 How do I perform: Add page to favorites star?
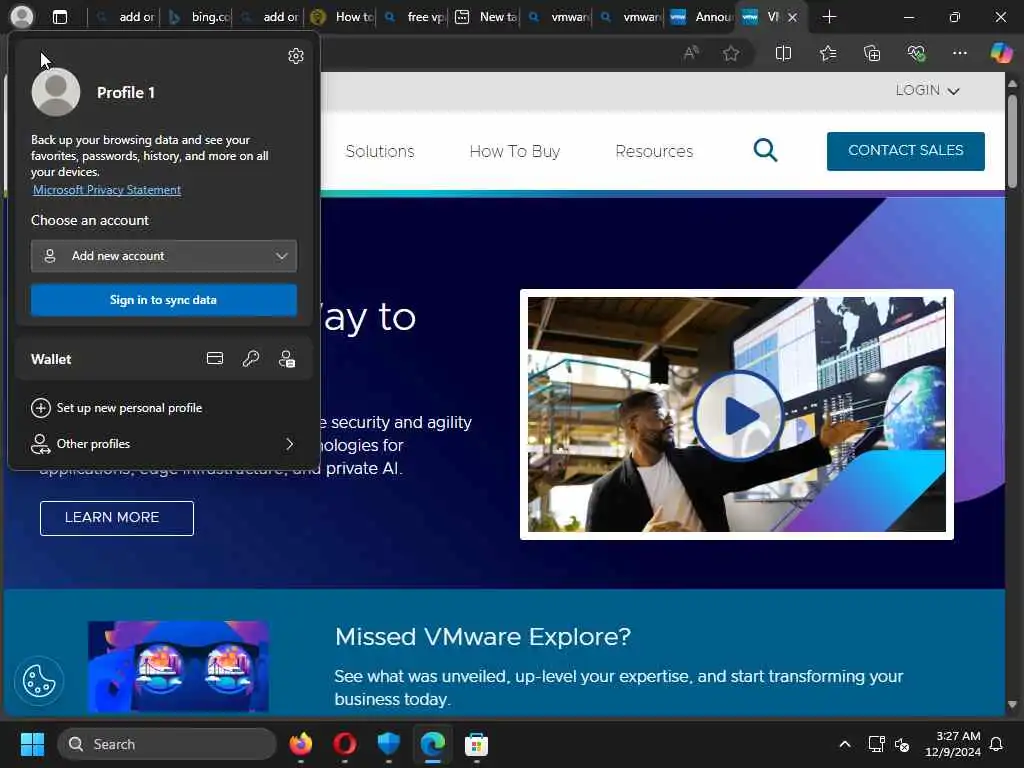[731, 53]
